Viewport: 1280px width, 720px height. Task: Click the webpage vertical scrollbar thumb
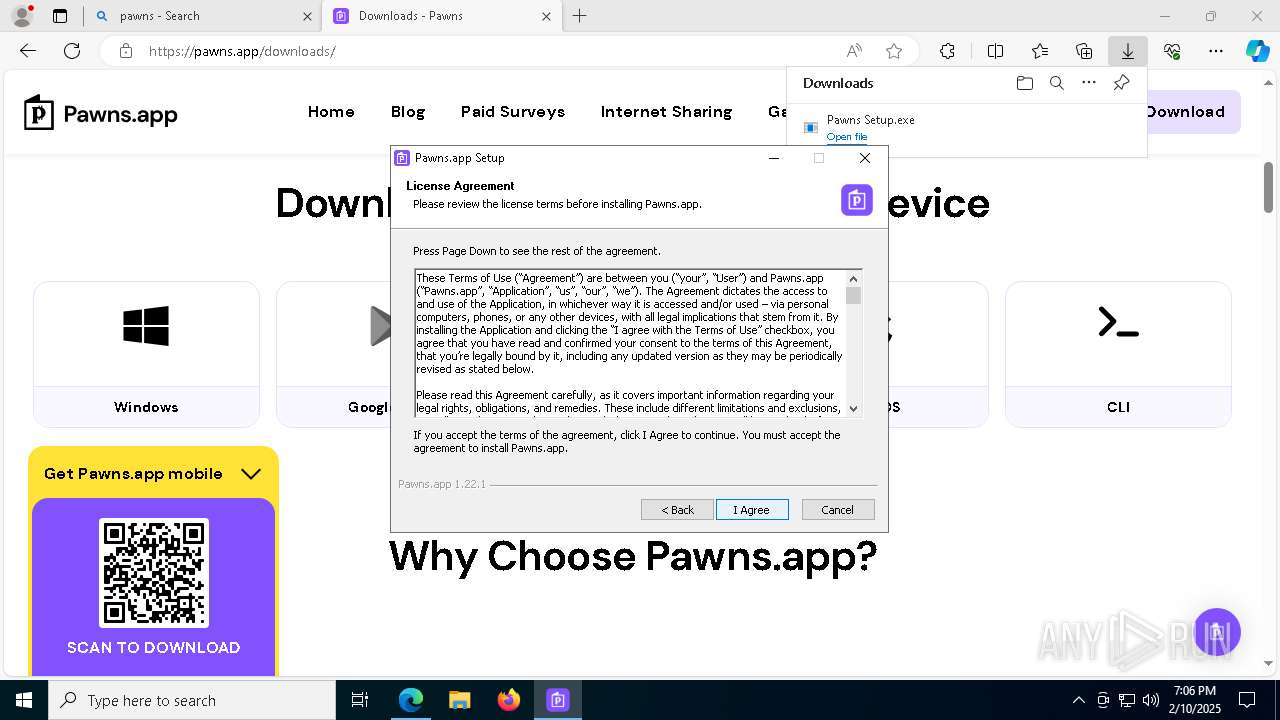pos(1268,187)
